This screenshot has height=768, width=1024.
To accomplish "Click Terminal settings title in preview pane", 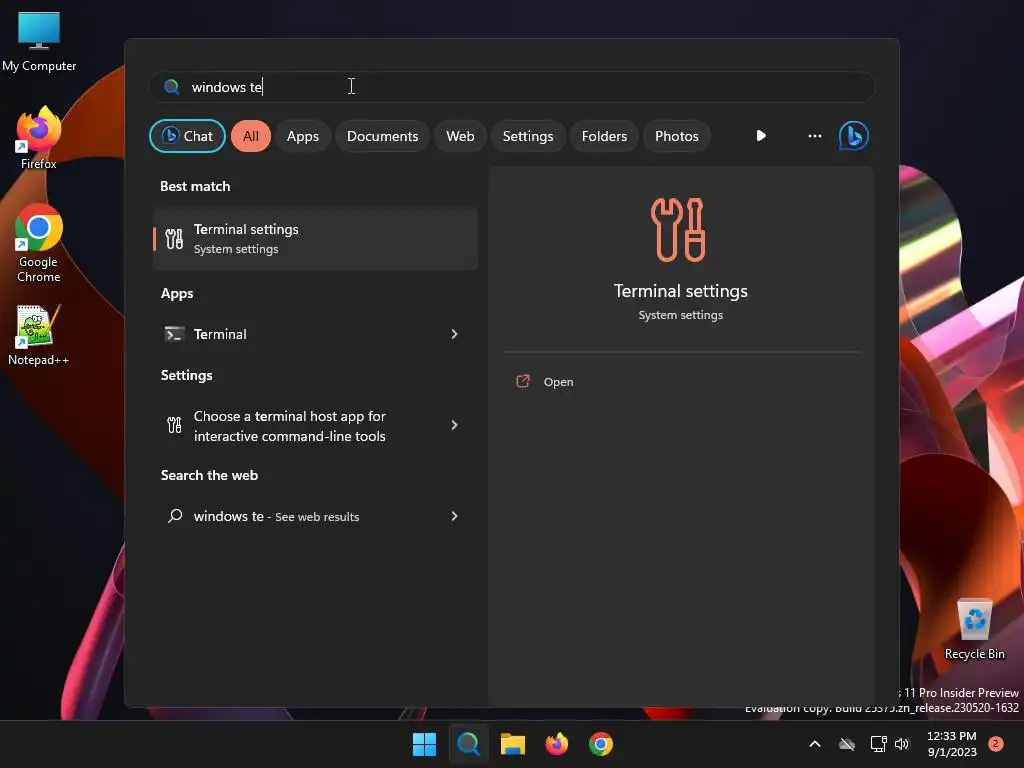I will [x=680, y=291].
